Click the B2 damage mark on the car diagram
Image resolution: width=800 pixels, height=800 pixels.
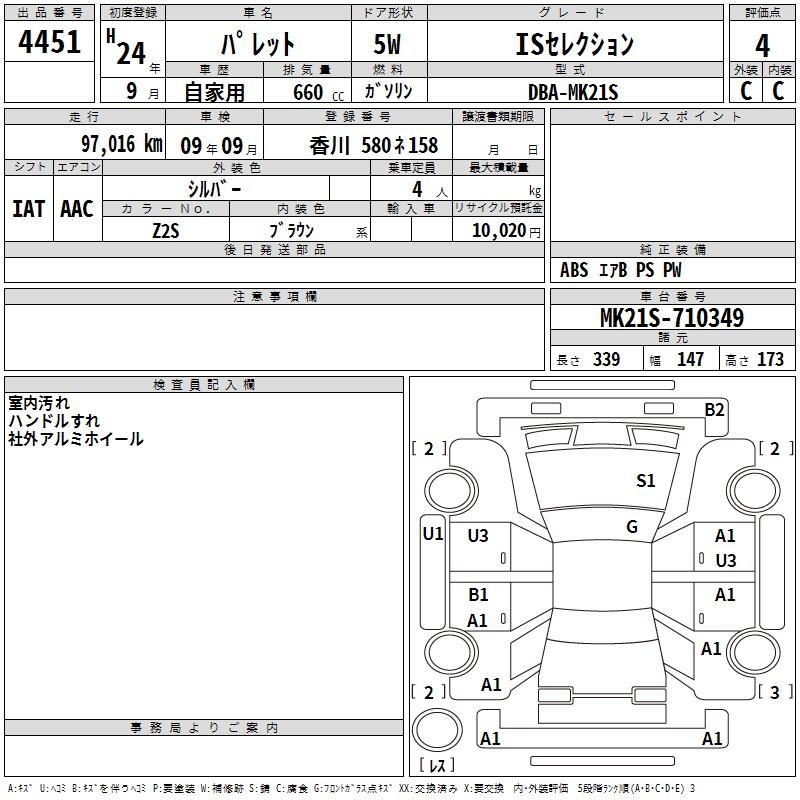click(714, 409)
